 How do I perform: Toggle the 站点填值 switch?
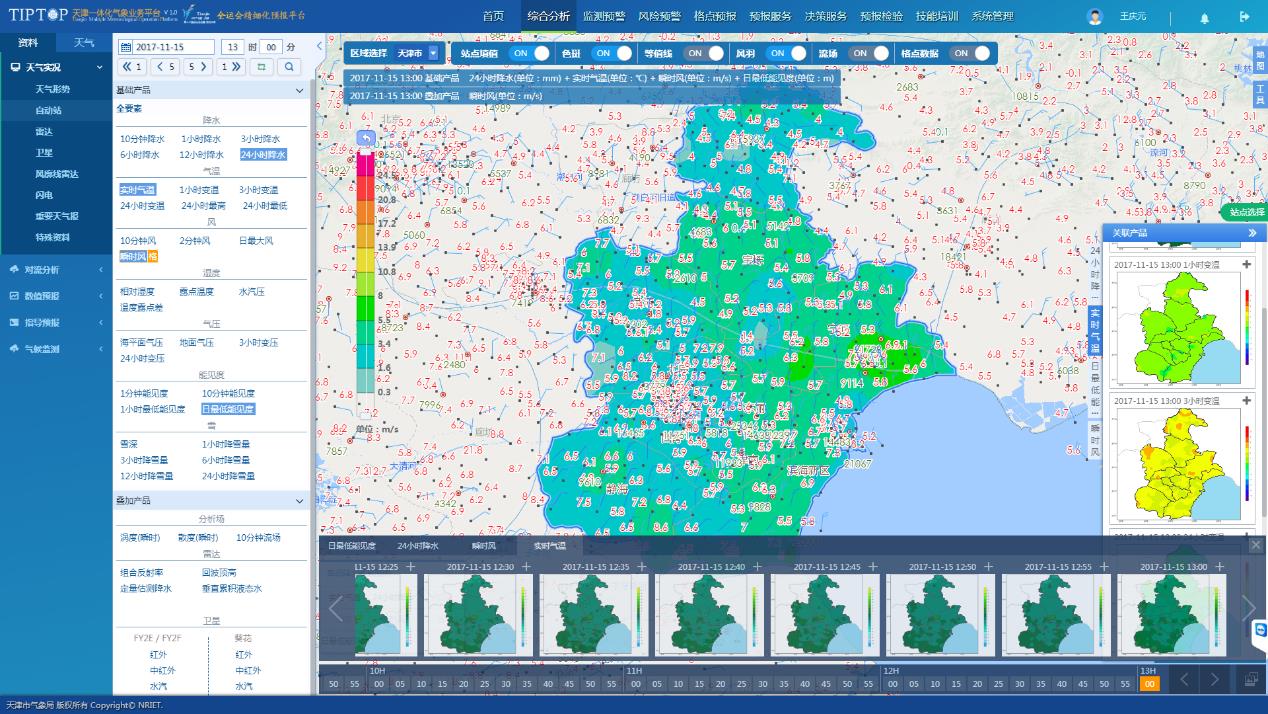pyautogui.click(x=529, y=53)
